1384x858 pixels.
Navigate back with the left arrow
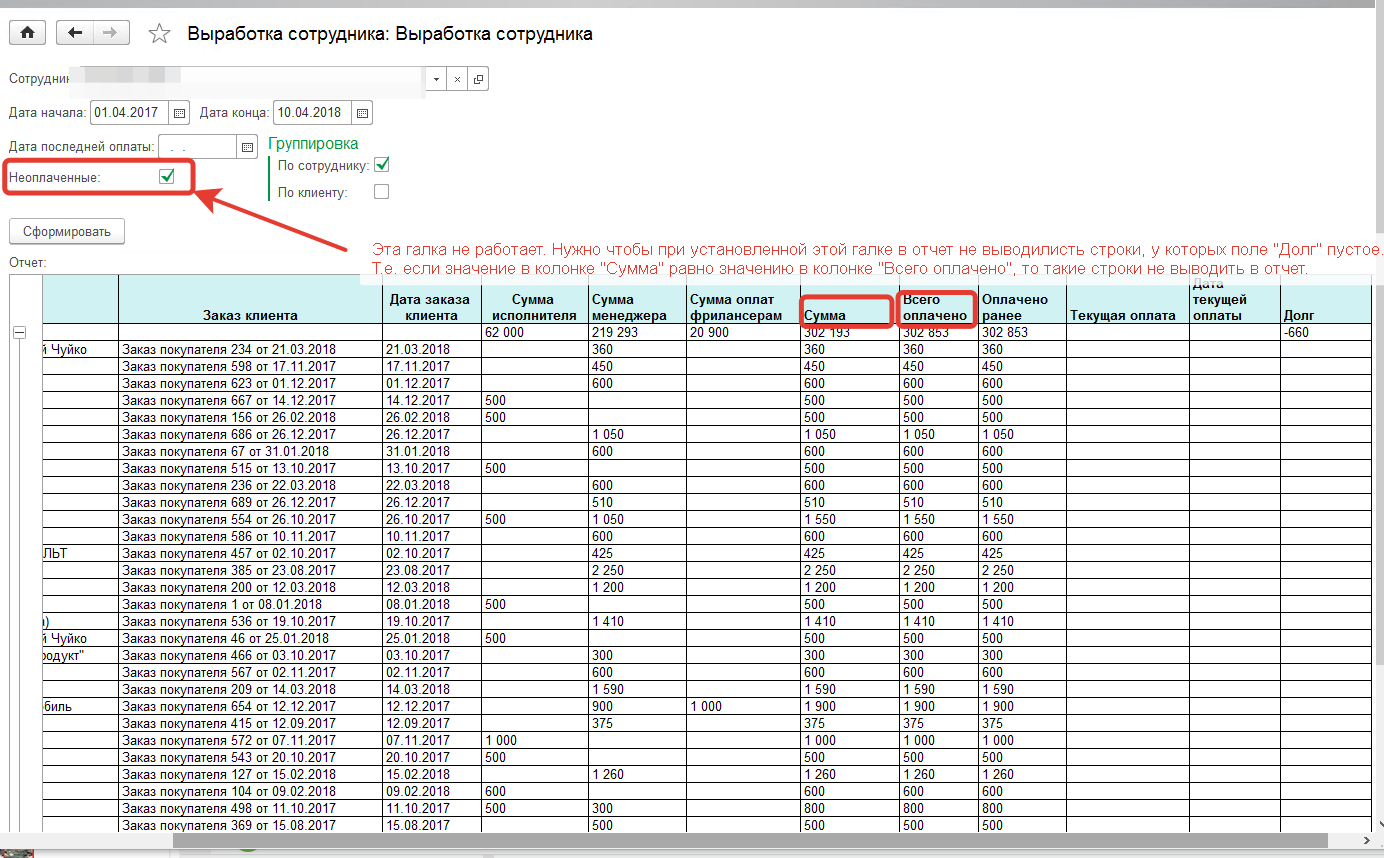(75, 33)
